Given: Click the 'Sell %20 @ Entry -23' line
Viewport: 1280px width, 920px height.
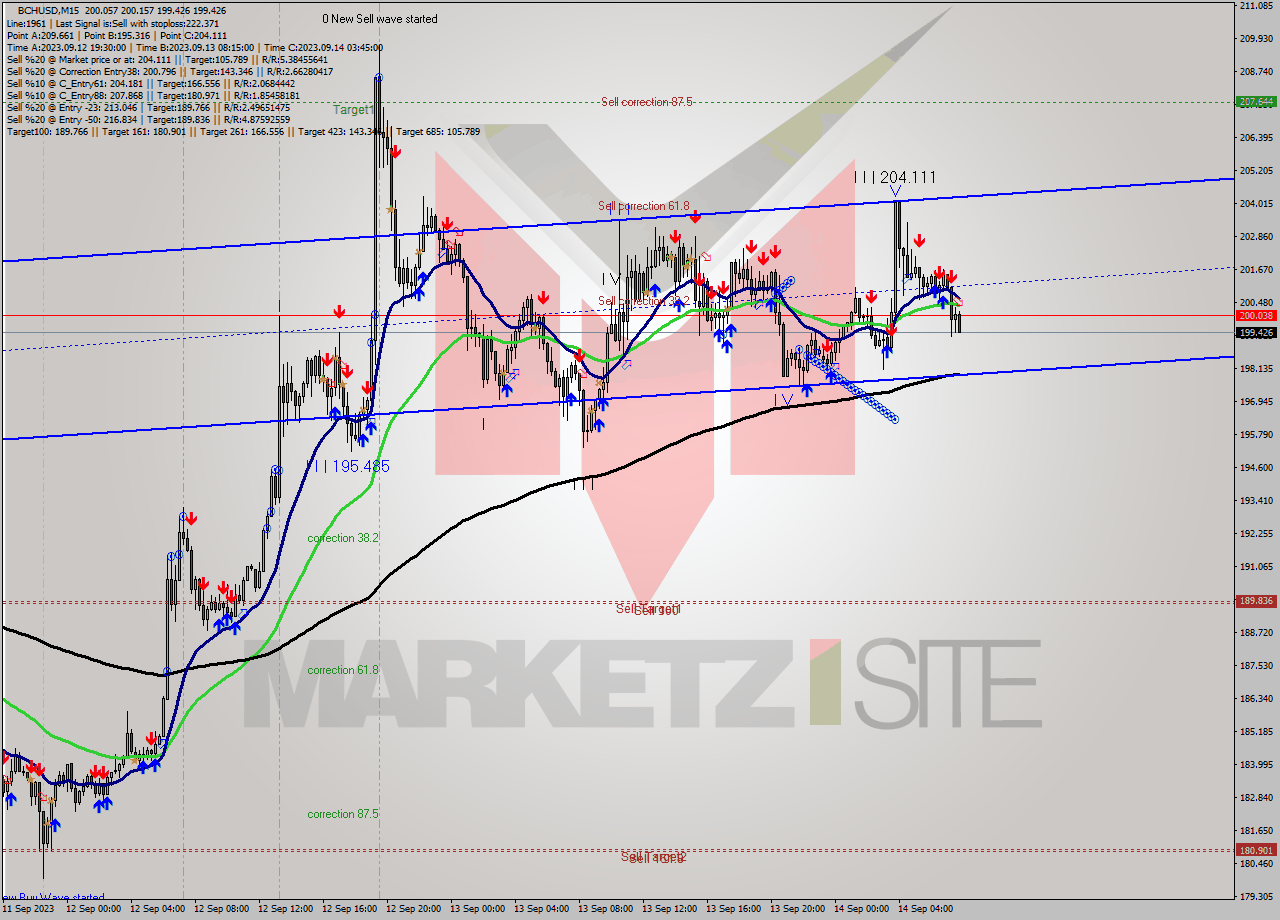Looking at the screenshot, I should pyautogui.click(x=148, y=107).
